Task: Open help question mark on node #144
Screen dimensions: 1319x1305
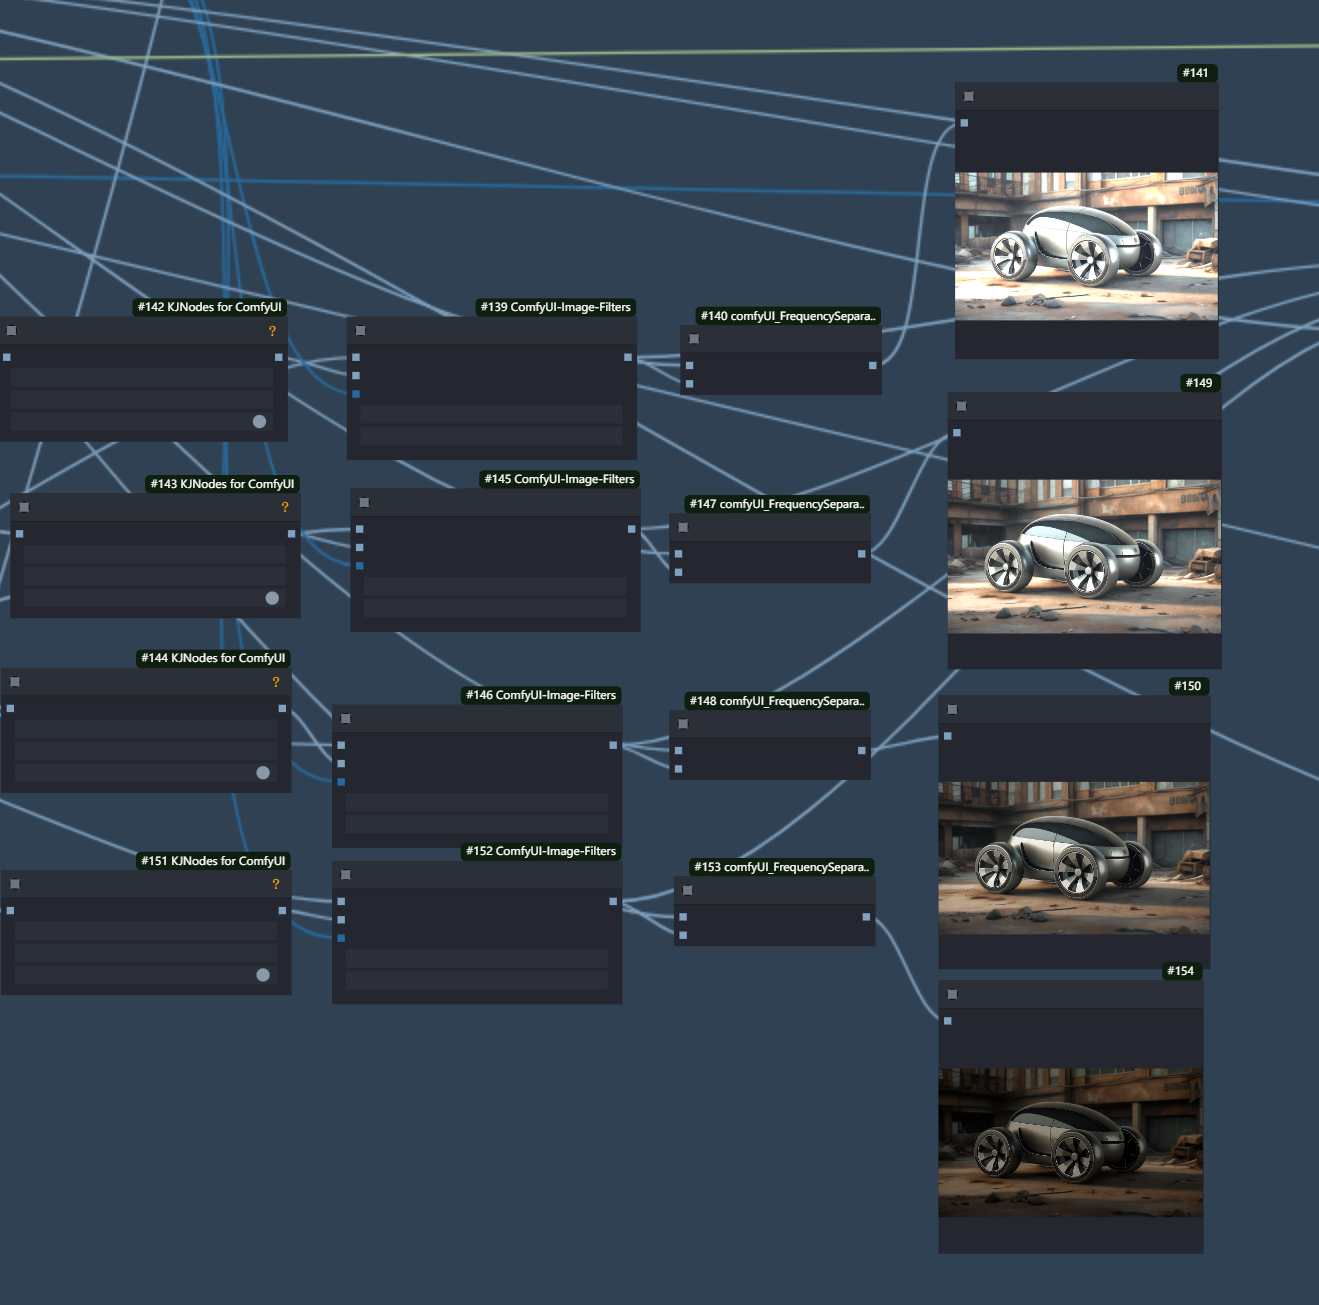Action: (x=276, y=682)
